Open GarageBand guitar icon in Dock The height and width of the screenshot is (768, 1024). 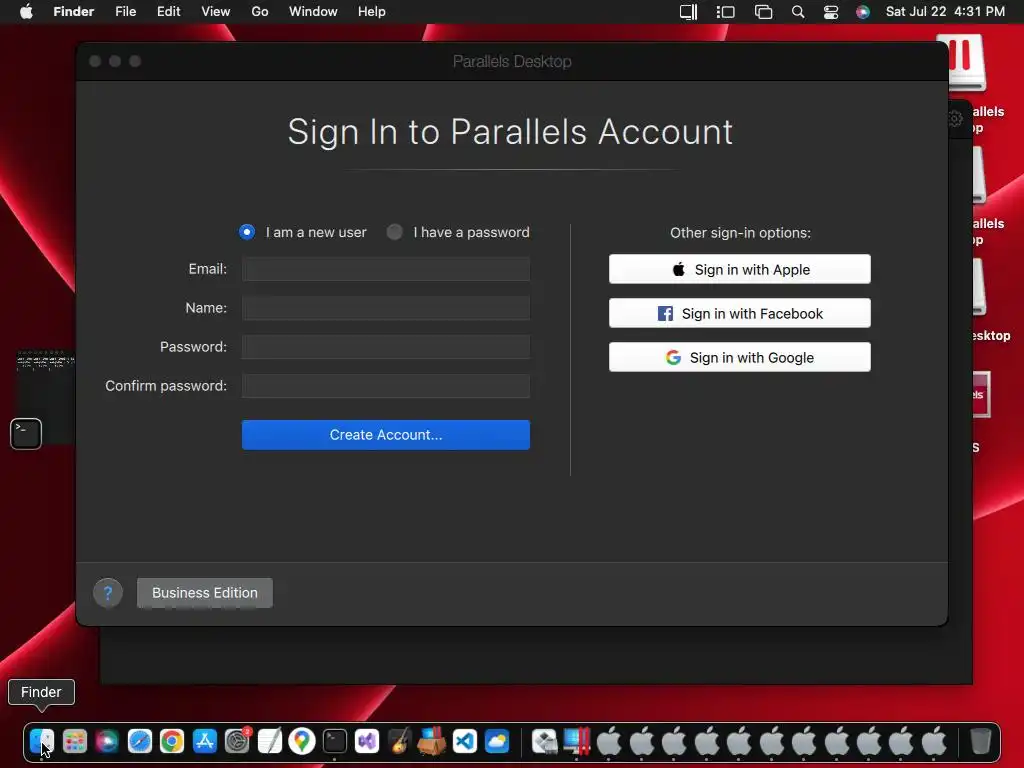coord(400,741)
